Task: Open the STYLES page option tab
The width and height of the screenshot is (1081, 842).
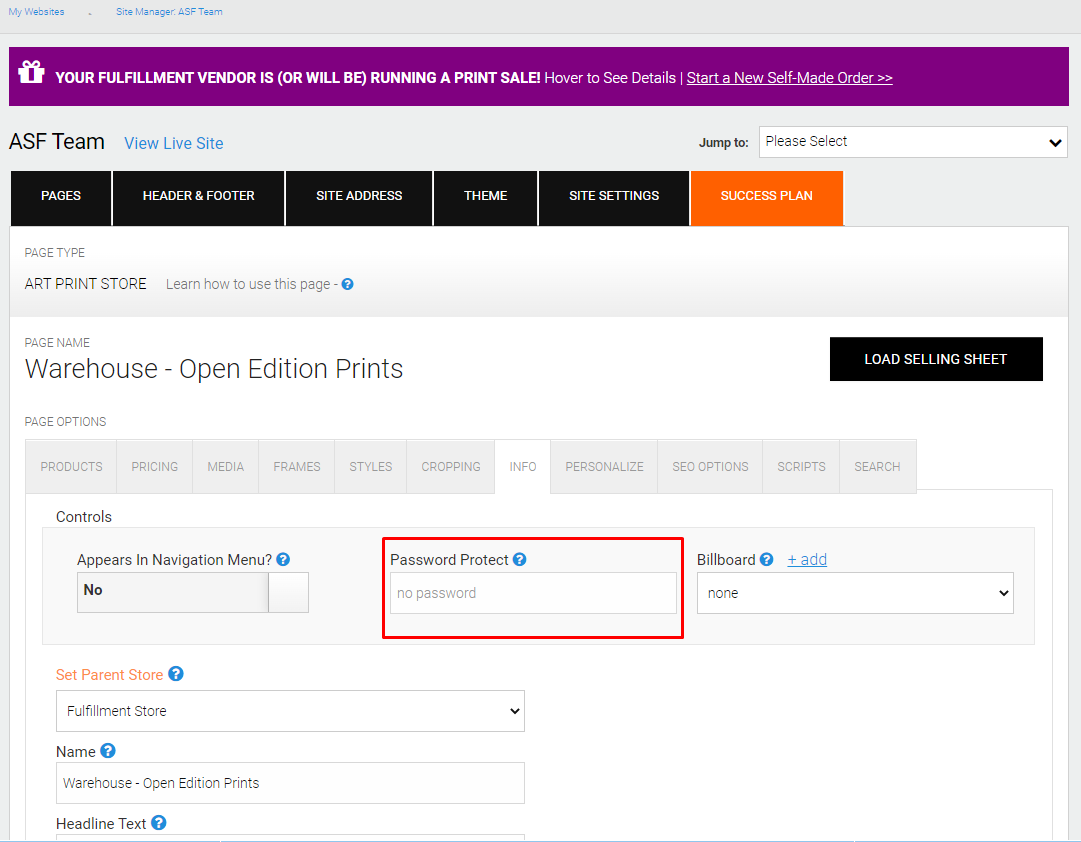Action: coord(370,466)
